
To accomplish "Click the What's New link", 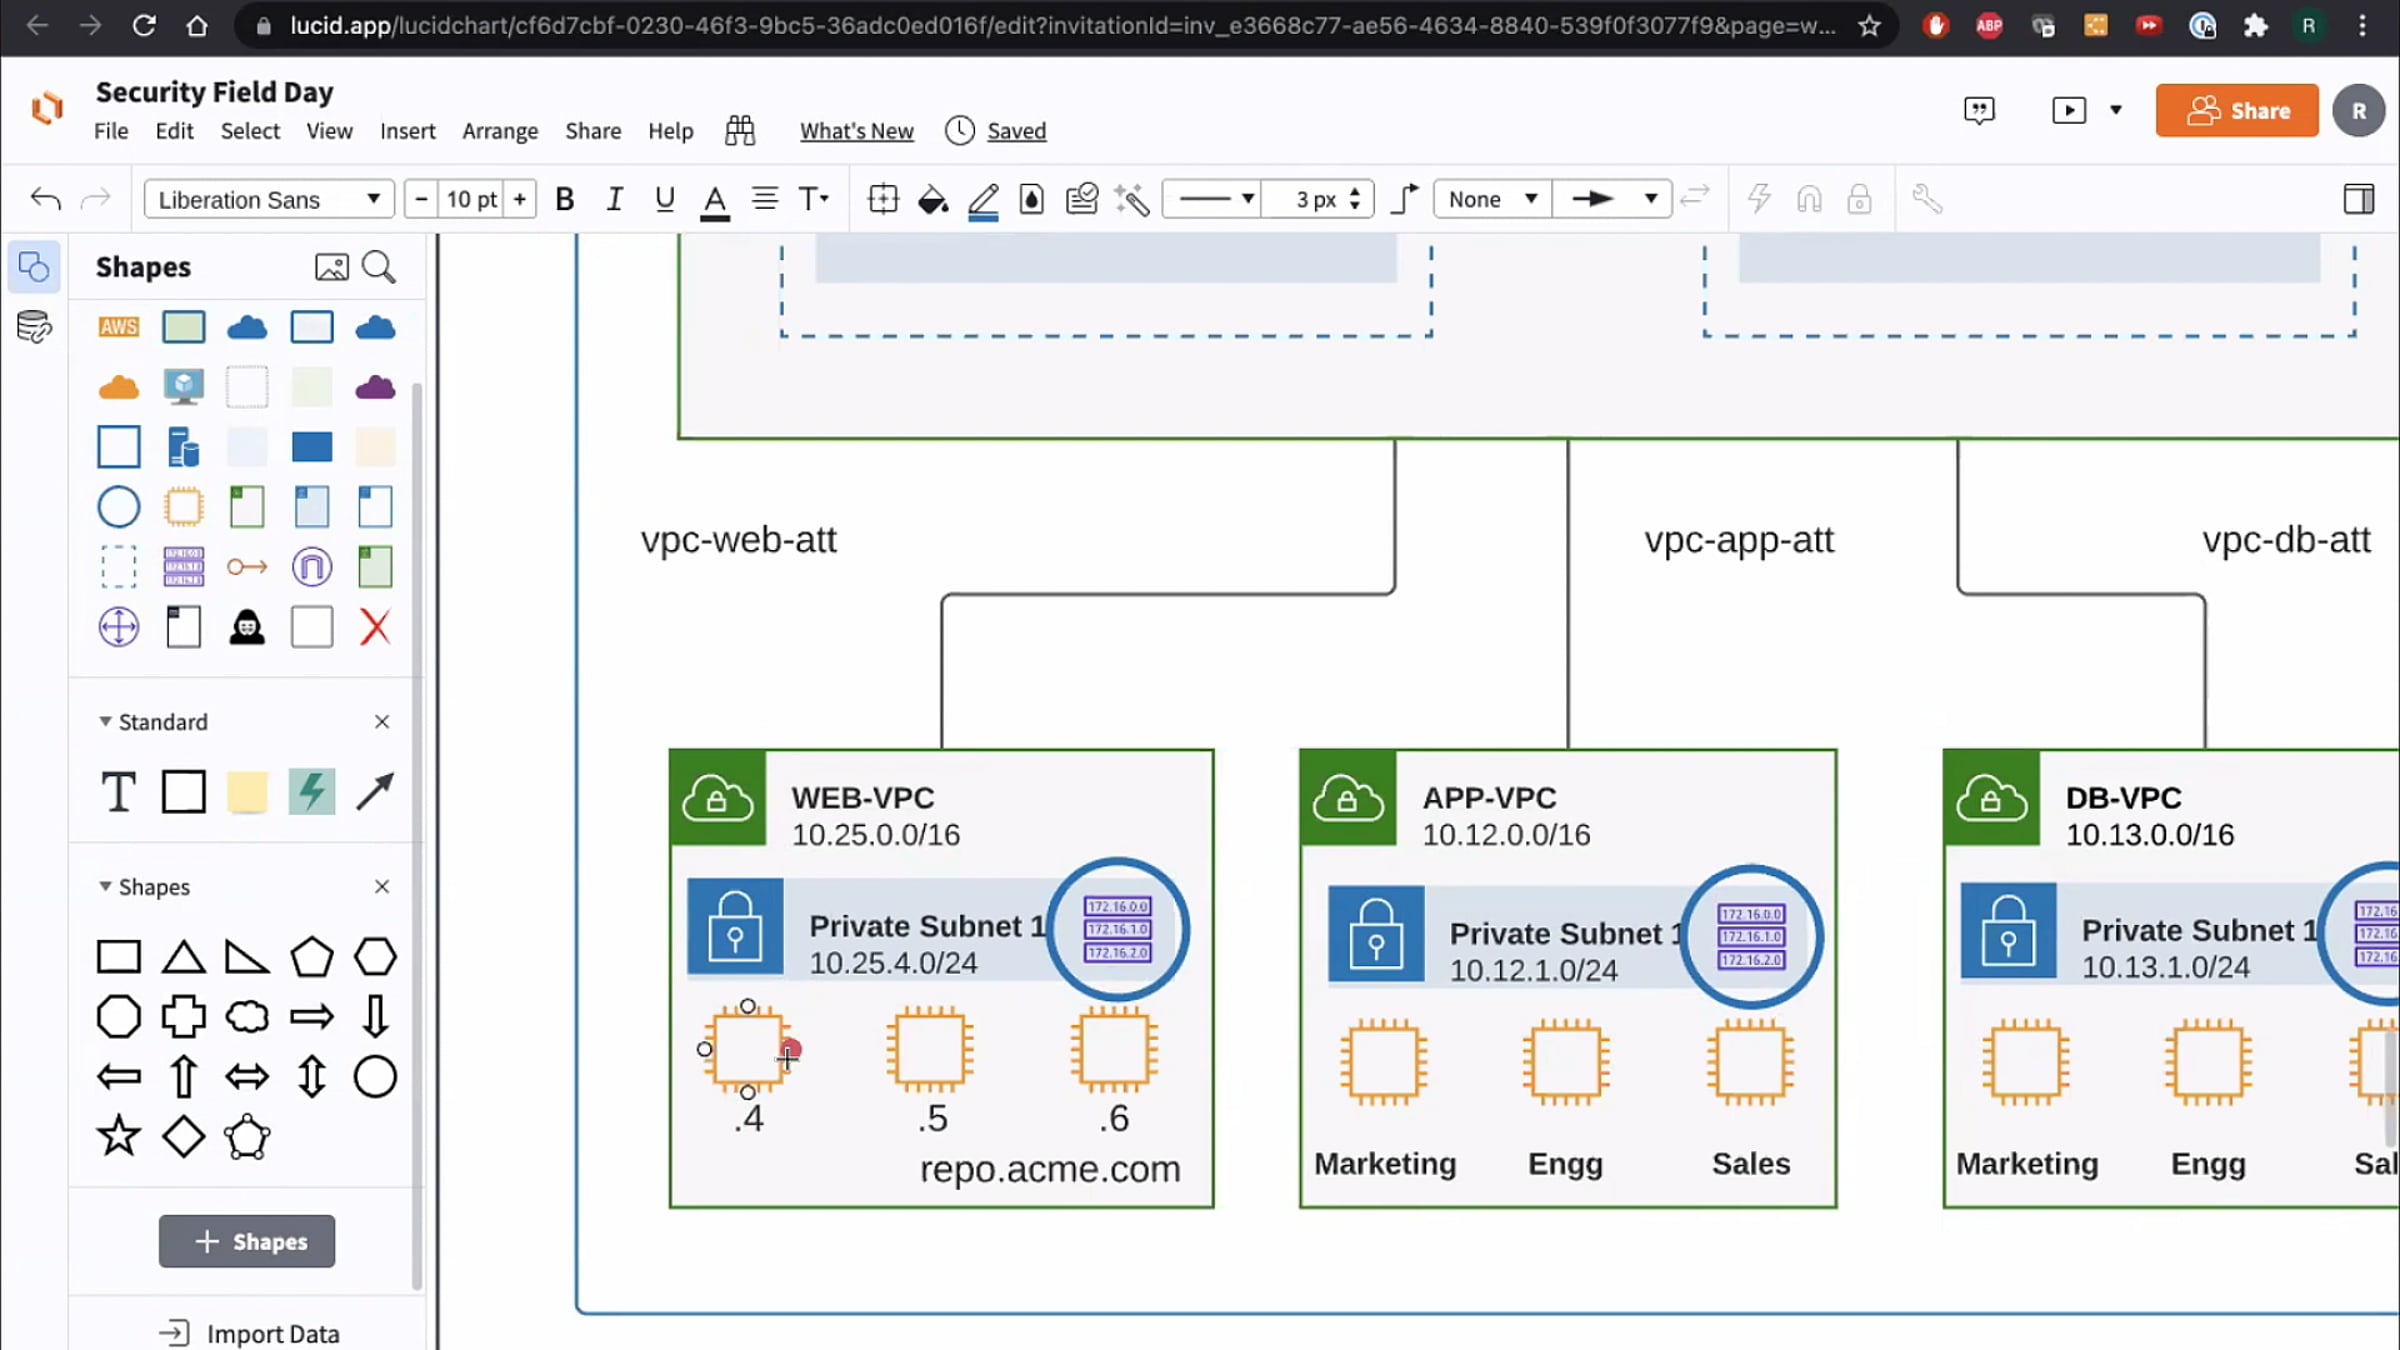I will (856, 131).
